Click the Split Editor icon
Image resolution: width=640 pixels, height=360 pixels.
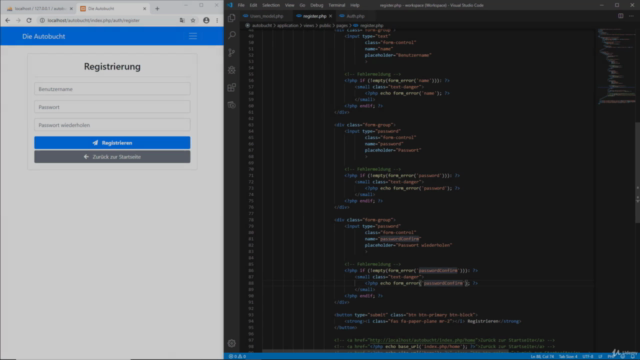click(620, 16)
